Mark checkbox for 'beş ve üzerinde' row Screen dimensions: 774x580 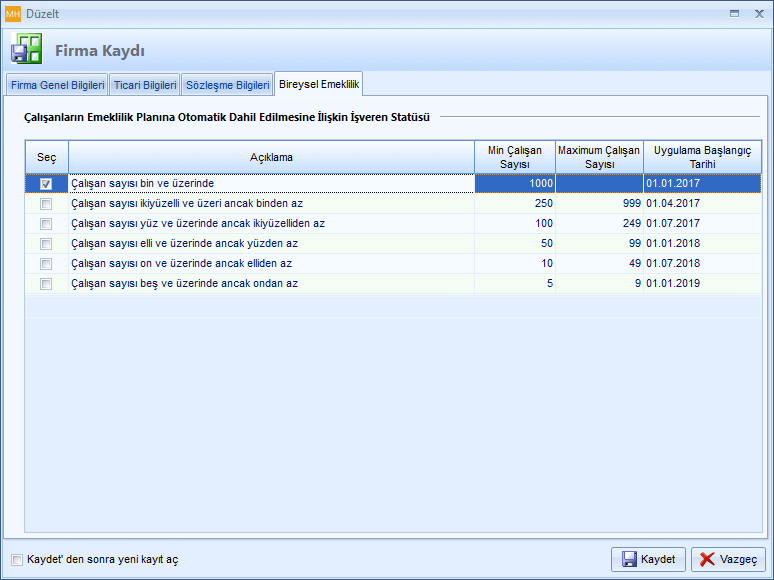click(46, 284)
